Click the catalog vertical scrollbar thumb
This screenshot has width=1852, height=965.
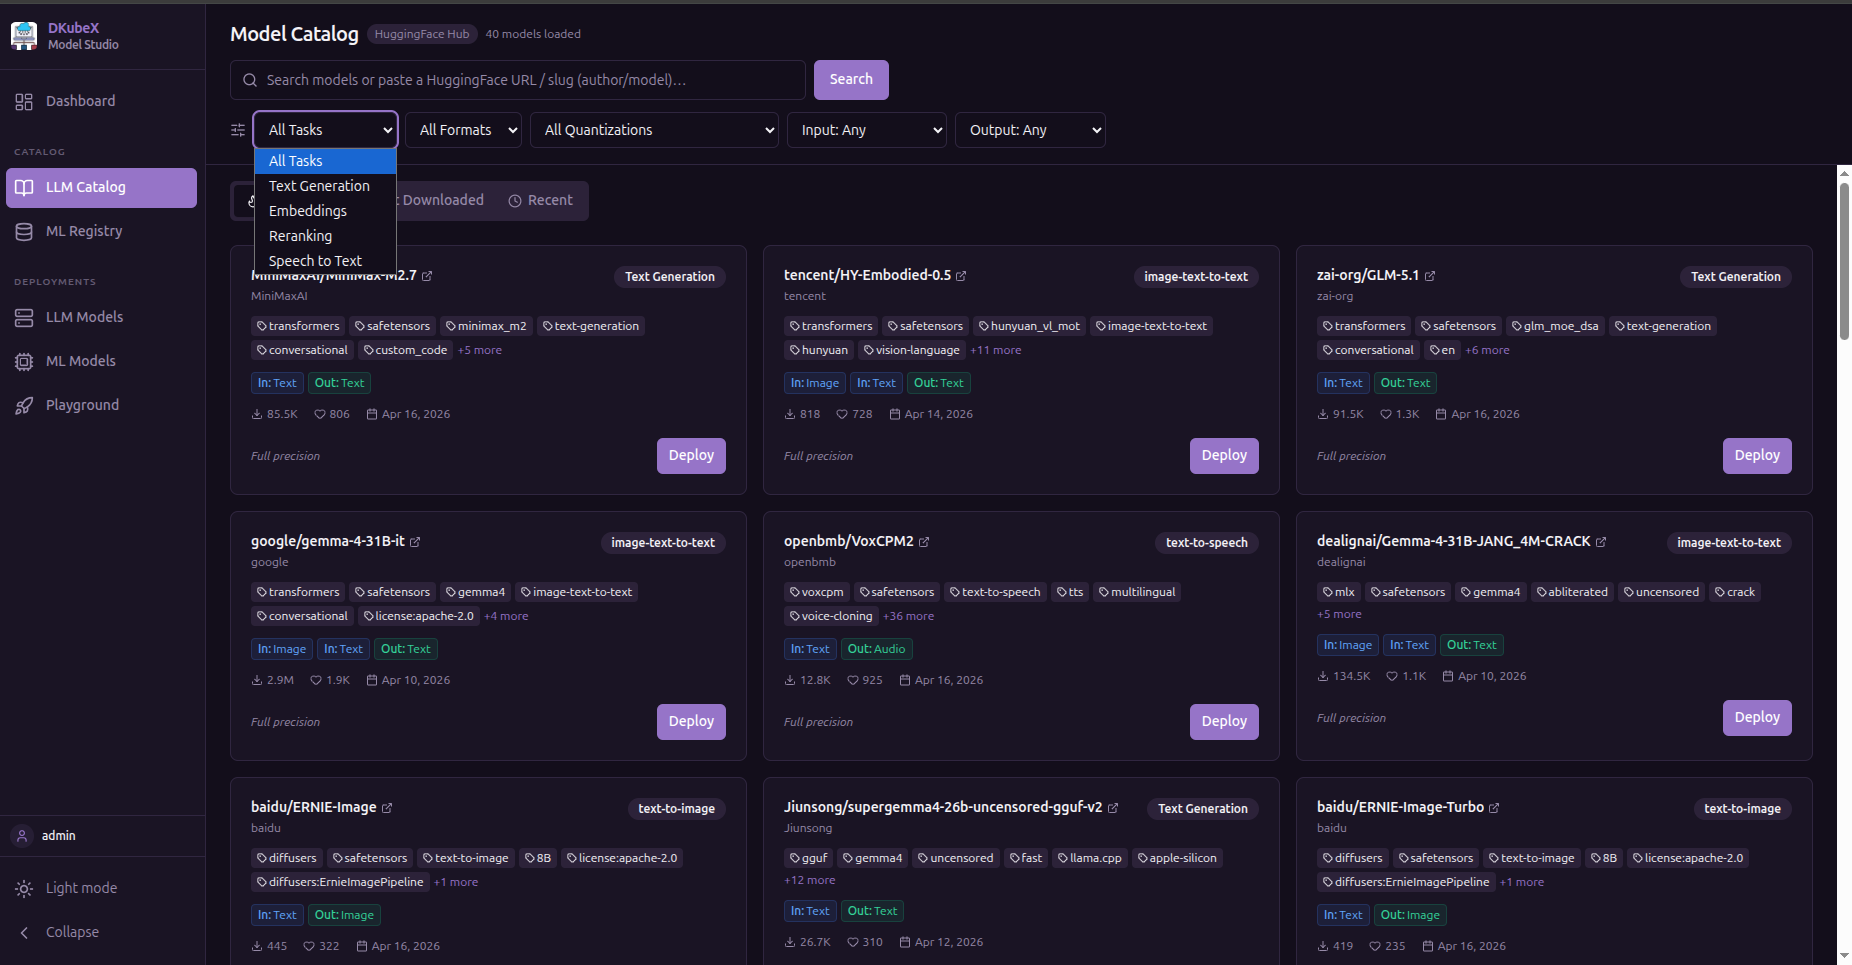(x=1844, y=261)
